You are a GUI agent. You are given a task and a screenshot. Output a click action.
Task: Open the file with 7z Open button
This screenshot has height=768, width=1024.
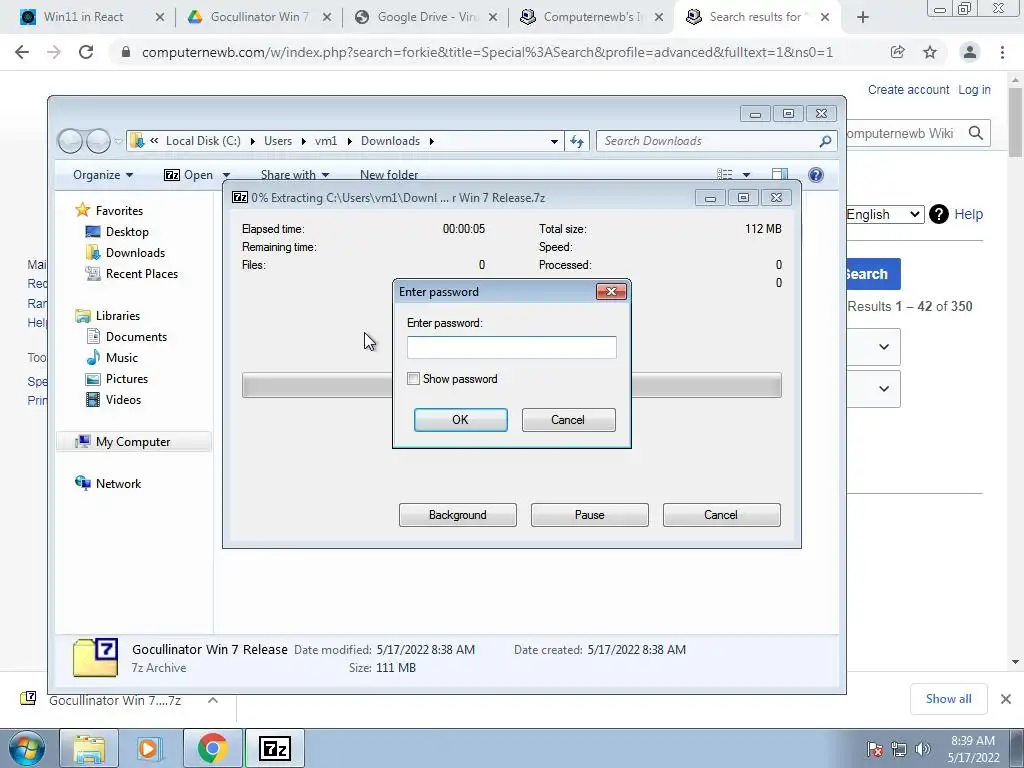point(189,175)
